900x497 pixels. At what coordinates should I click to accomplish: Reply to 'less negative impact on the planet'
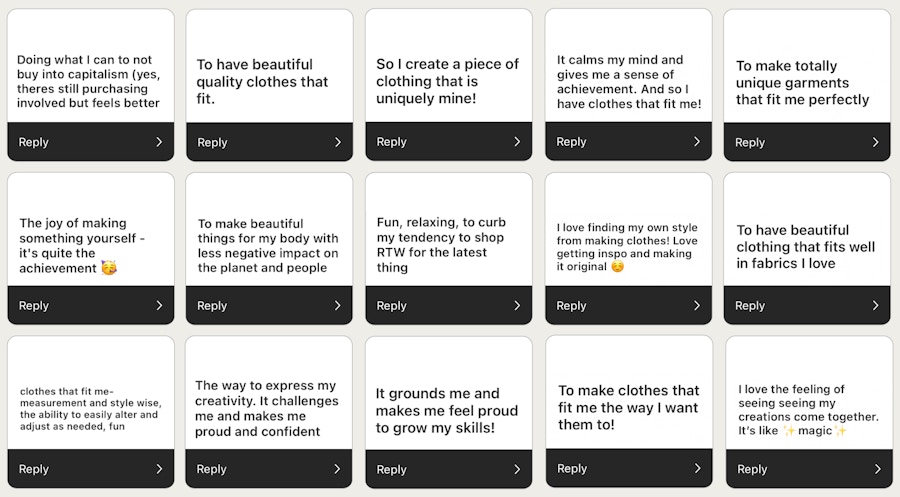pos(212,306)
